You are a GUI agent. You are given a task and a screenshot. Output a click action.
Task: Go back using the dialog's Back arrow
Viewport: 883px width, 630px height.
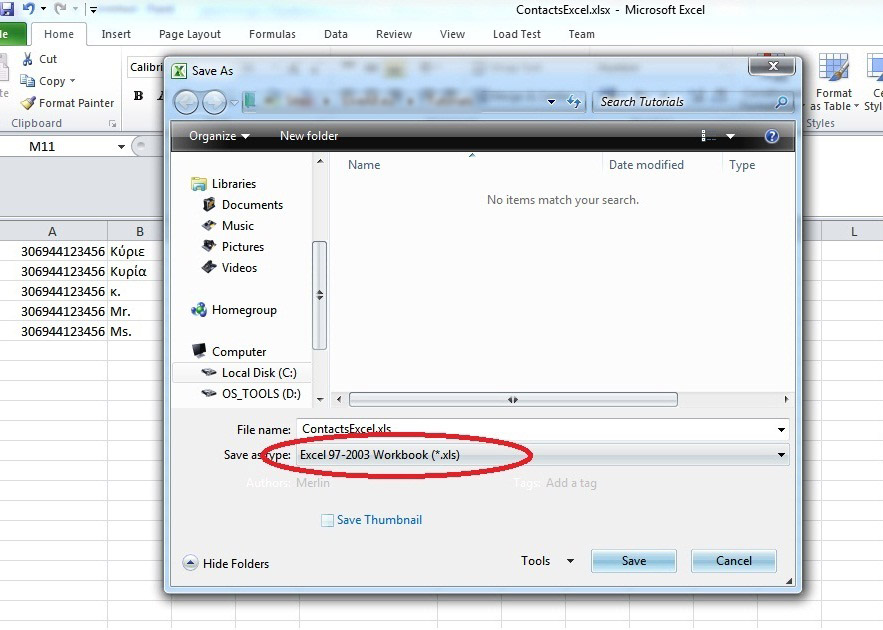(186, 102)
